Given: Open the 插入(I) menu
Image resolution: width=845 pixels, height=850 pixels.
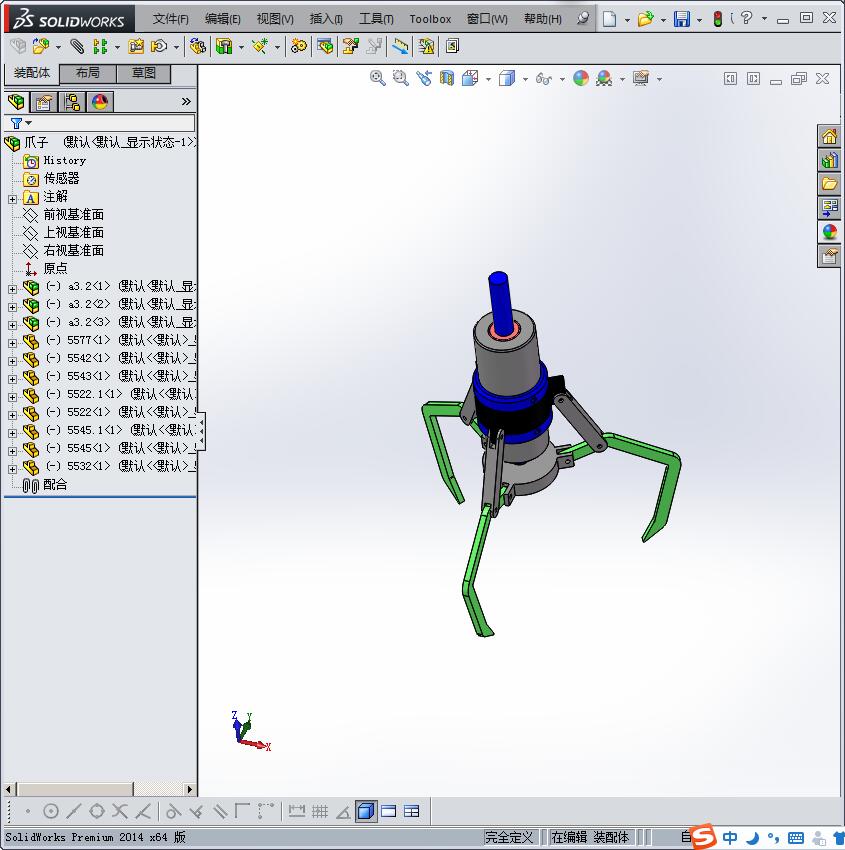Looking at the screenshot, I should (326, 19).
